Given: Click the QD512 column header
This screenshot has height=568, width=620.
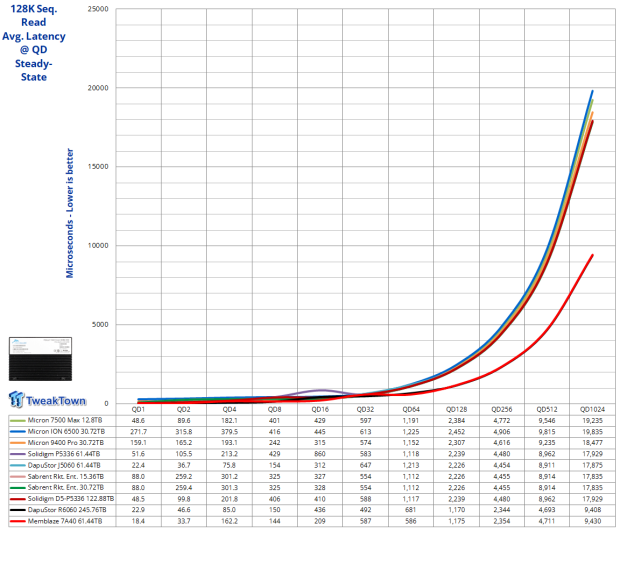Looking at the screenshot, I should (x=547, y=409).
